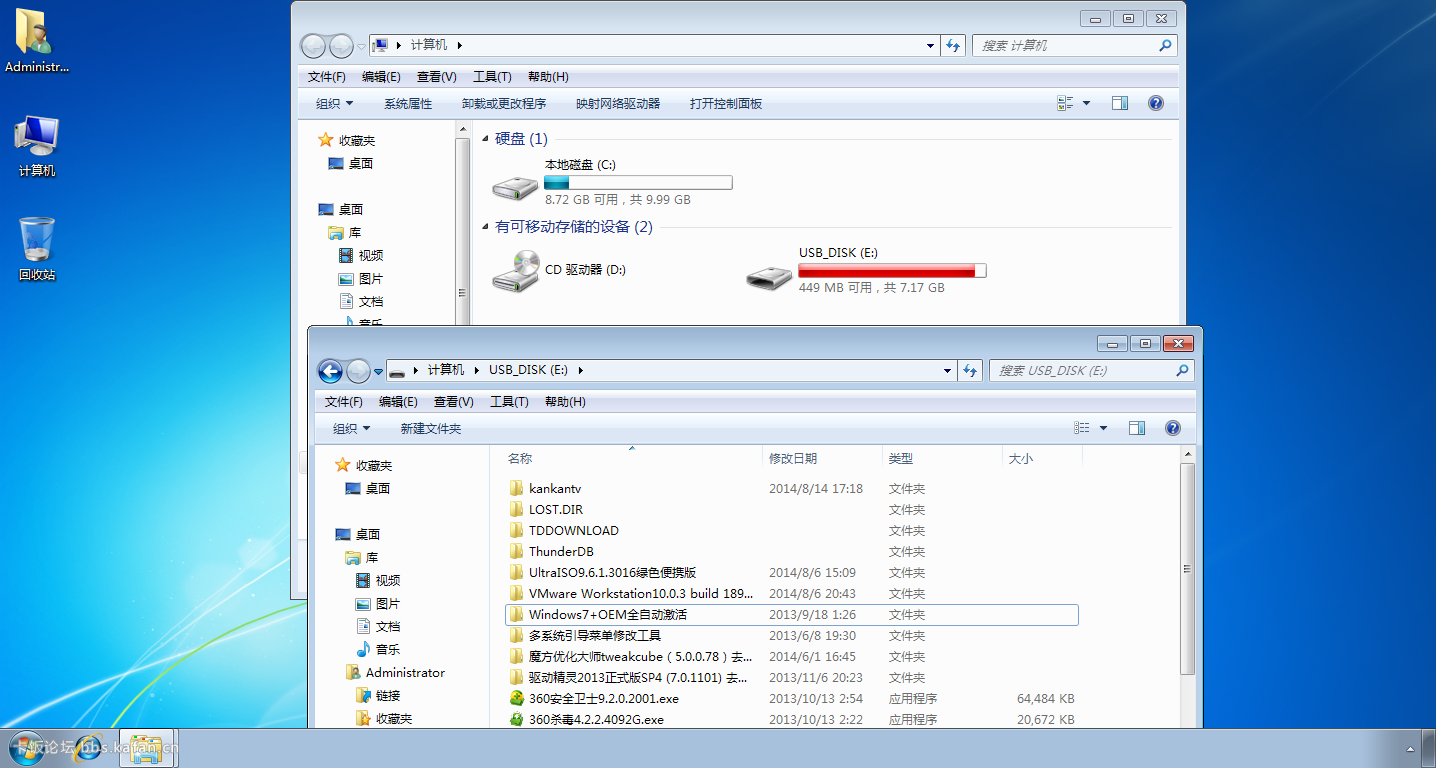The height and width of the screenshot is (768, 1436).
Task: Open 工具(T) menu in USB_DISK window
Action: [x=509, y=402]
